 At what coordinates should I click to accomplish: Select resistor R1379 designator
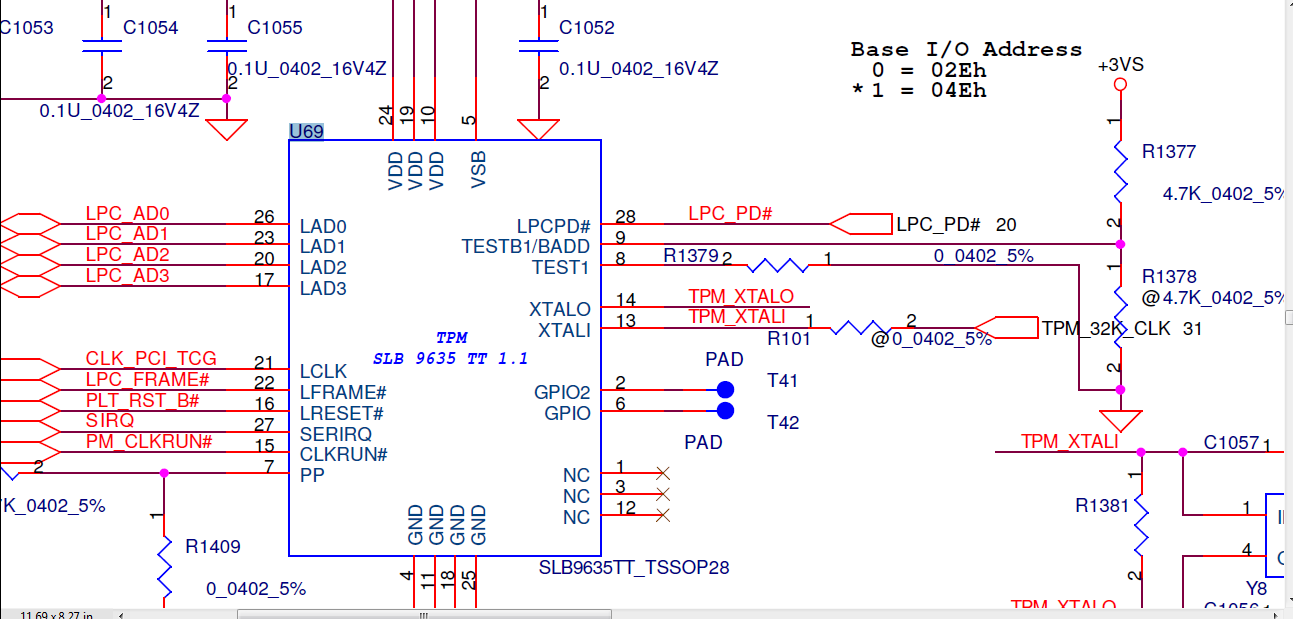(691, 256)
